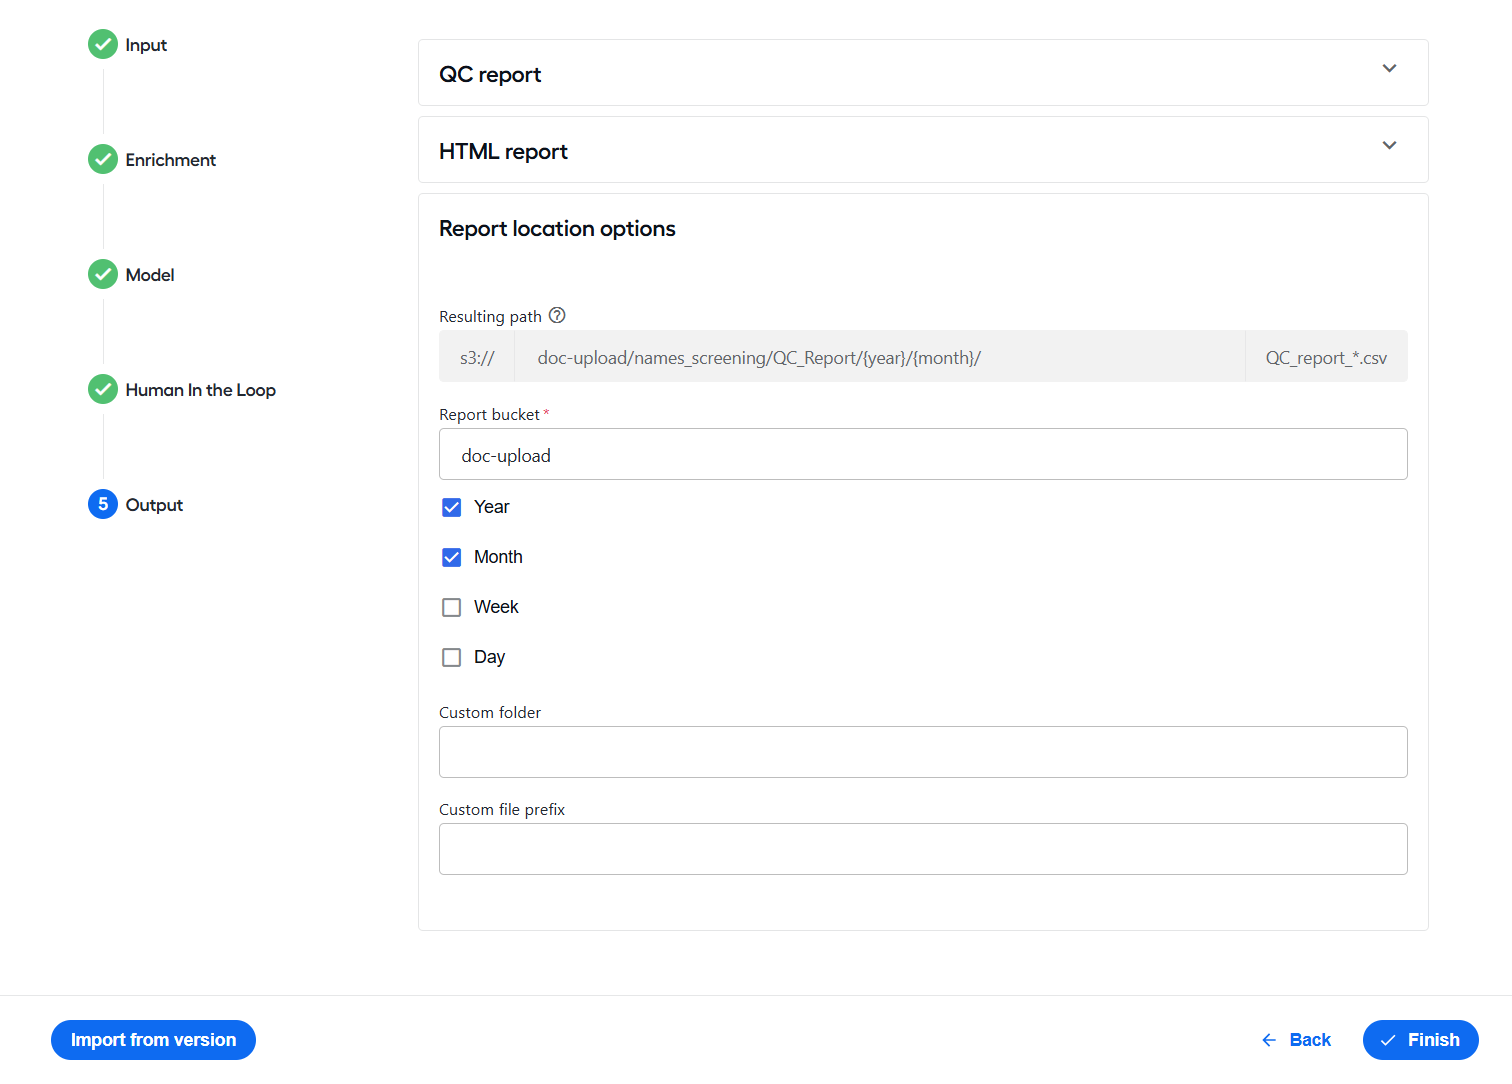Click the Resulting path label
1512x1084 pixels.
pos(490,316)
